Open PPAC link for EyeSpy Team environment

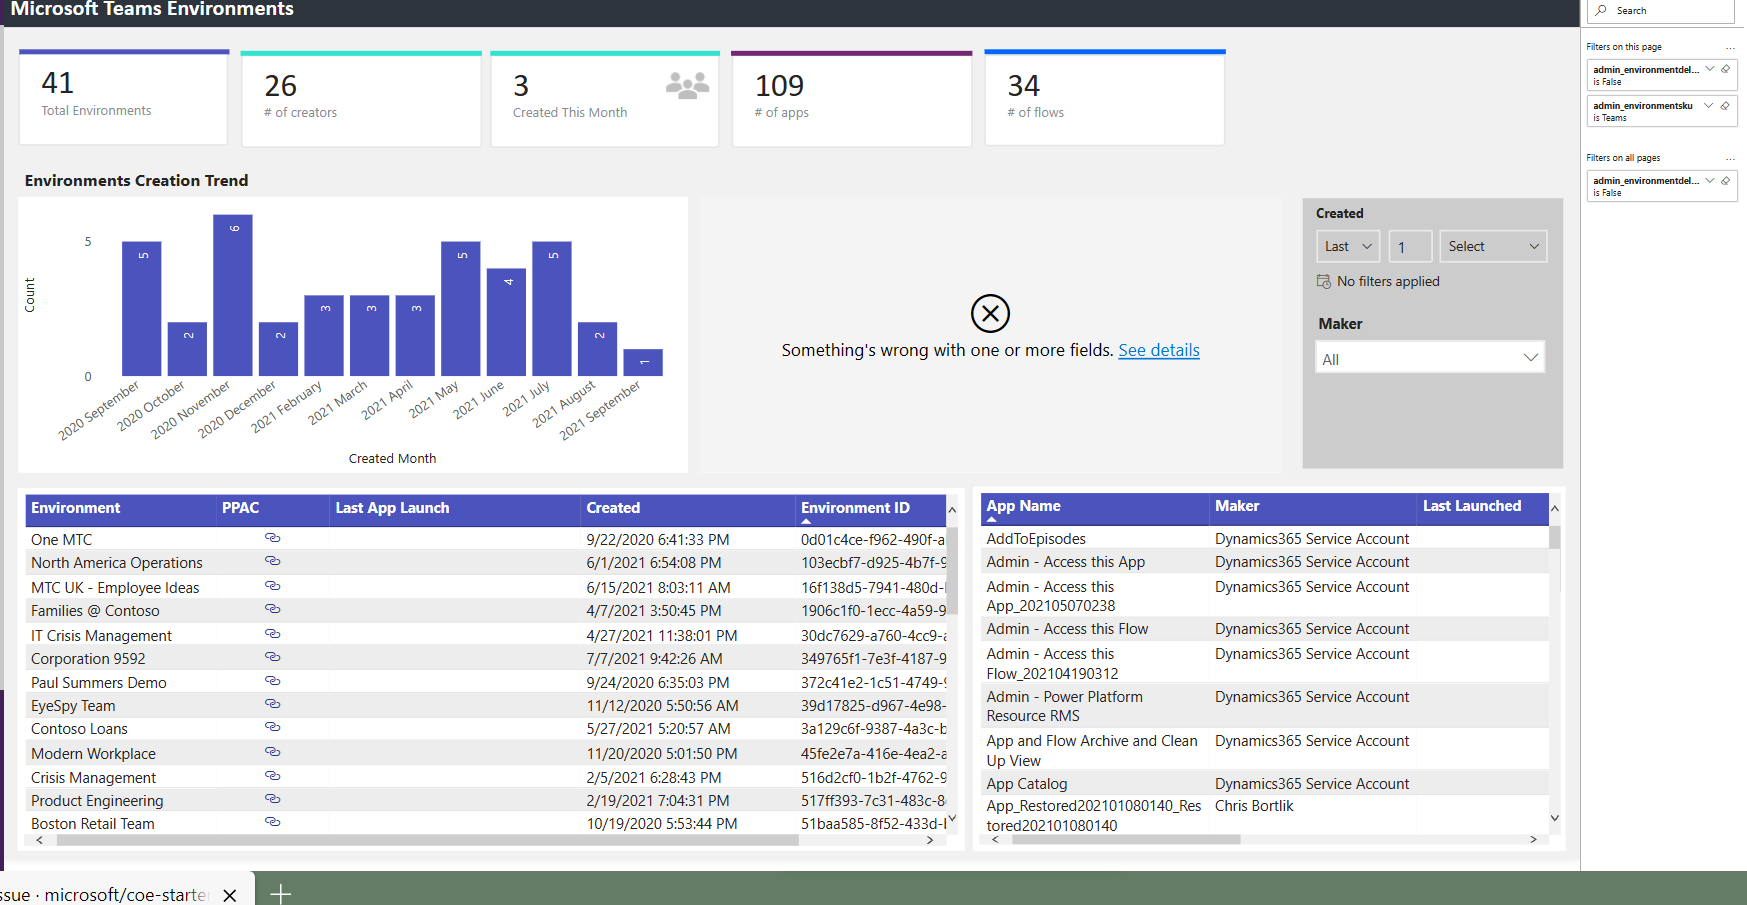pos(273,705)
